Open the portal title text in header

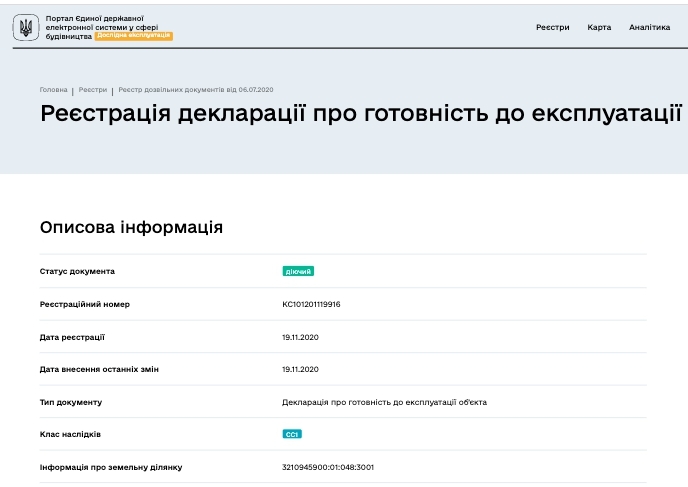coord(102,27)
